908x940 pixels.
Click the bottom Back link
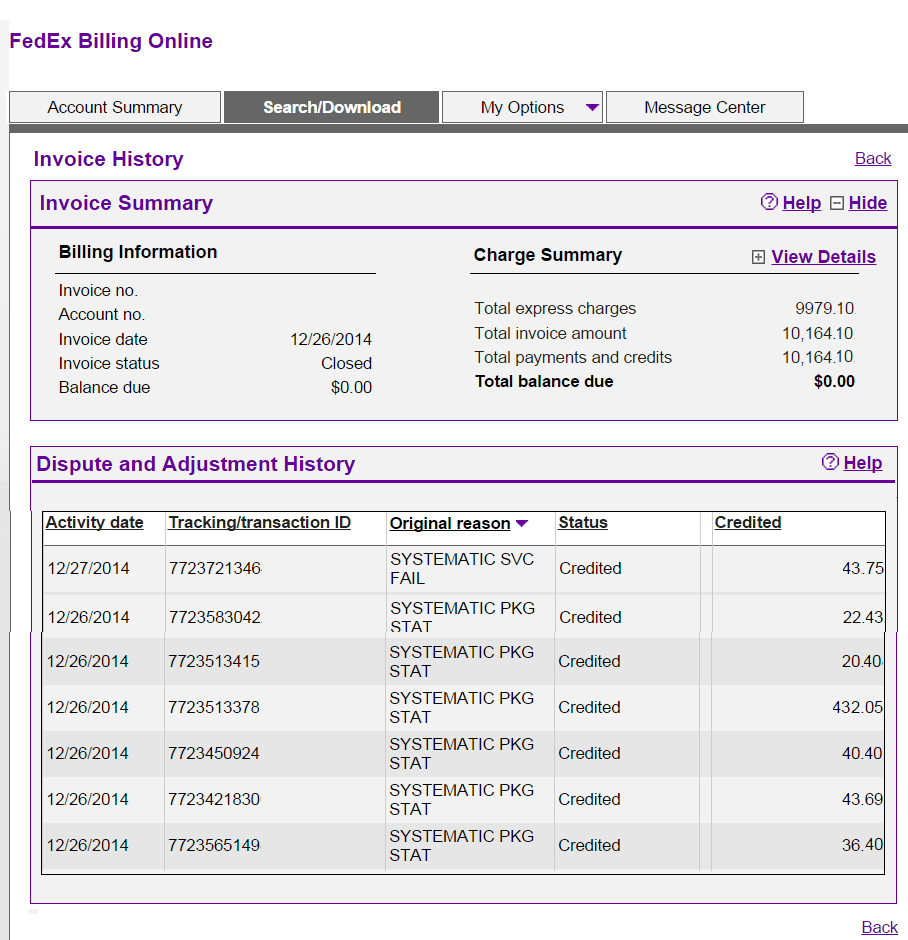coord(879,927)
